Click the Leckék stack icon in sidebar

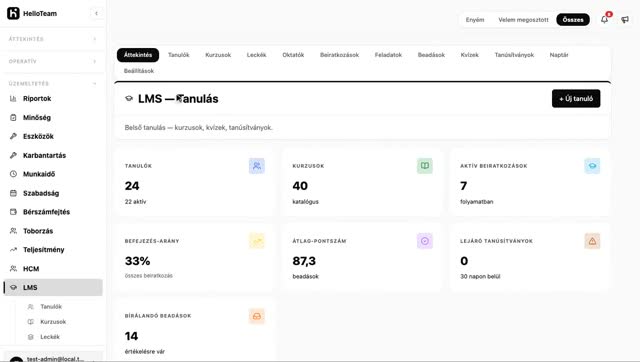[31, 337]
